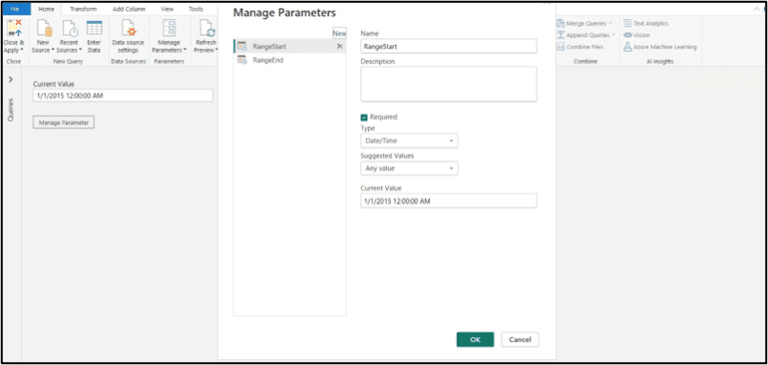
Task: Select the Azure Machine Learning icon
Action: click(627, 47)
